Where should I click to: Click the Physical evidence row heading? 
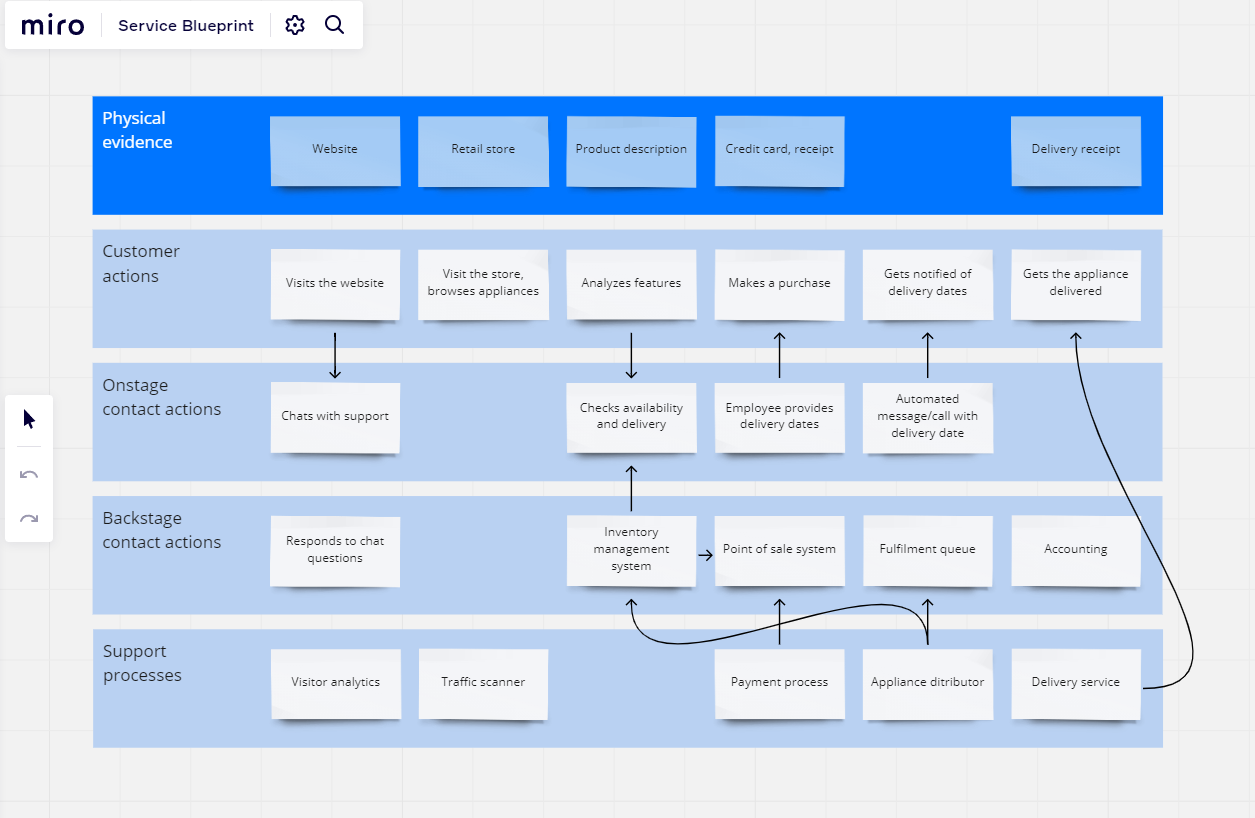tap(137, 131)
